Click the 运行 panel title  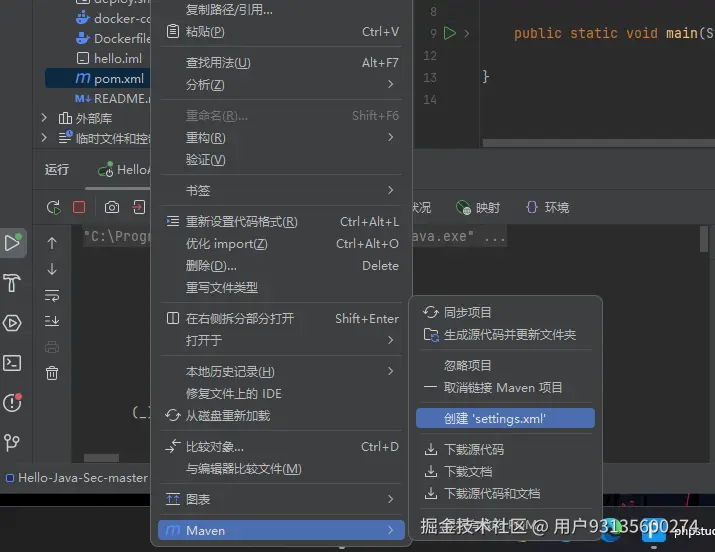point(57,170)
